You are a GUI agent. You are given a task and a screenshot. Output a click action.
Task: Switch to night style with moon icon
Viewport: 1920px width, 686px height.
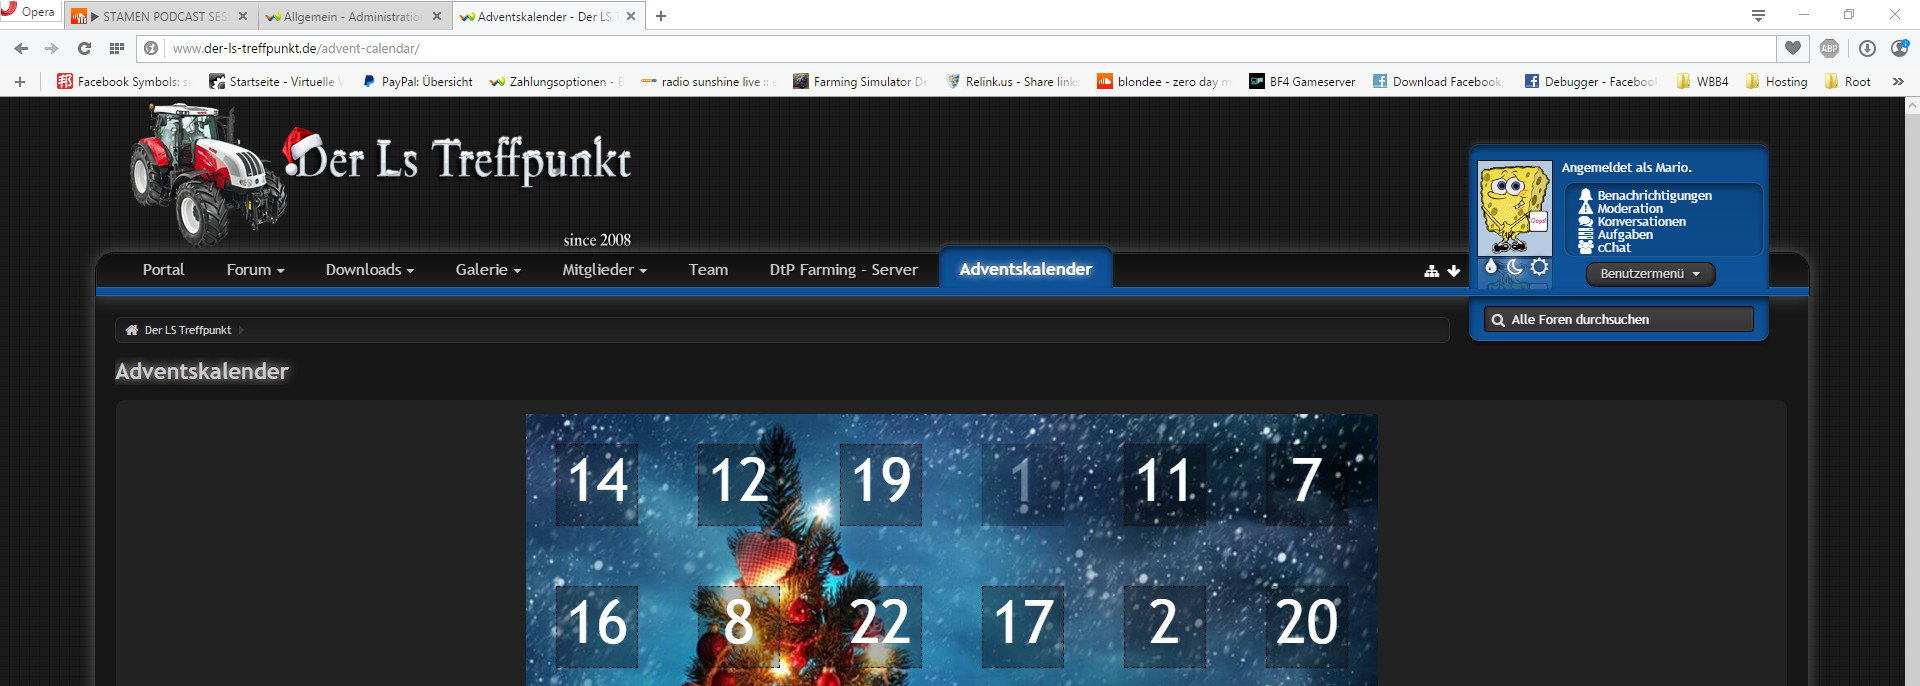tap(1515, 267)
